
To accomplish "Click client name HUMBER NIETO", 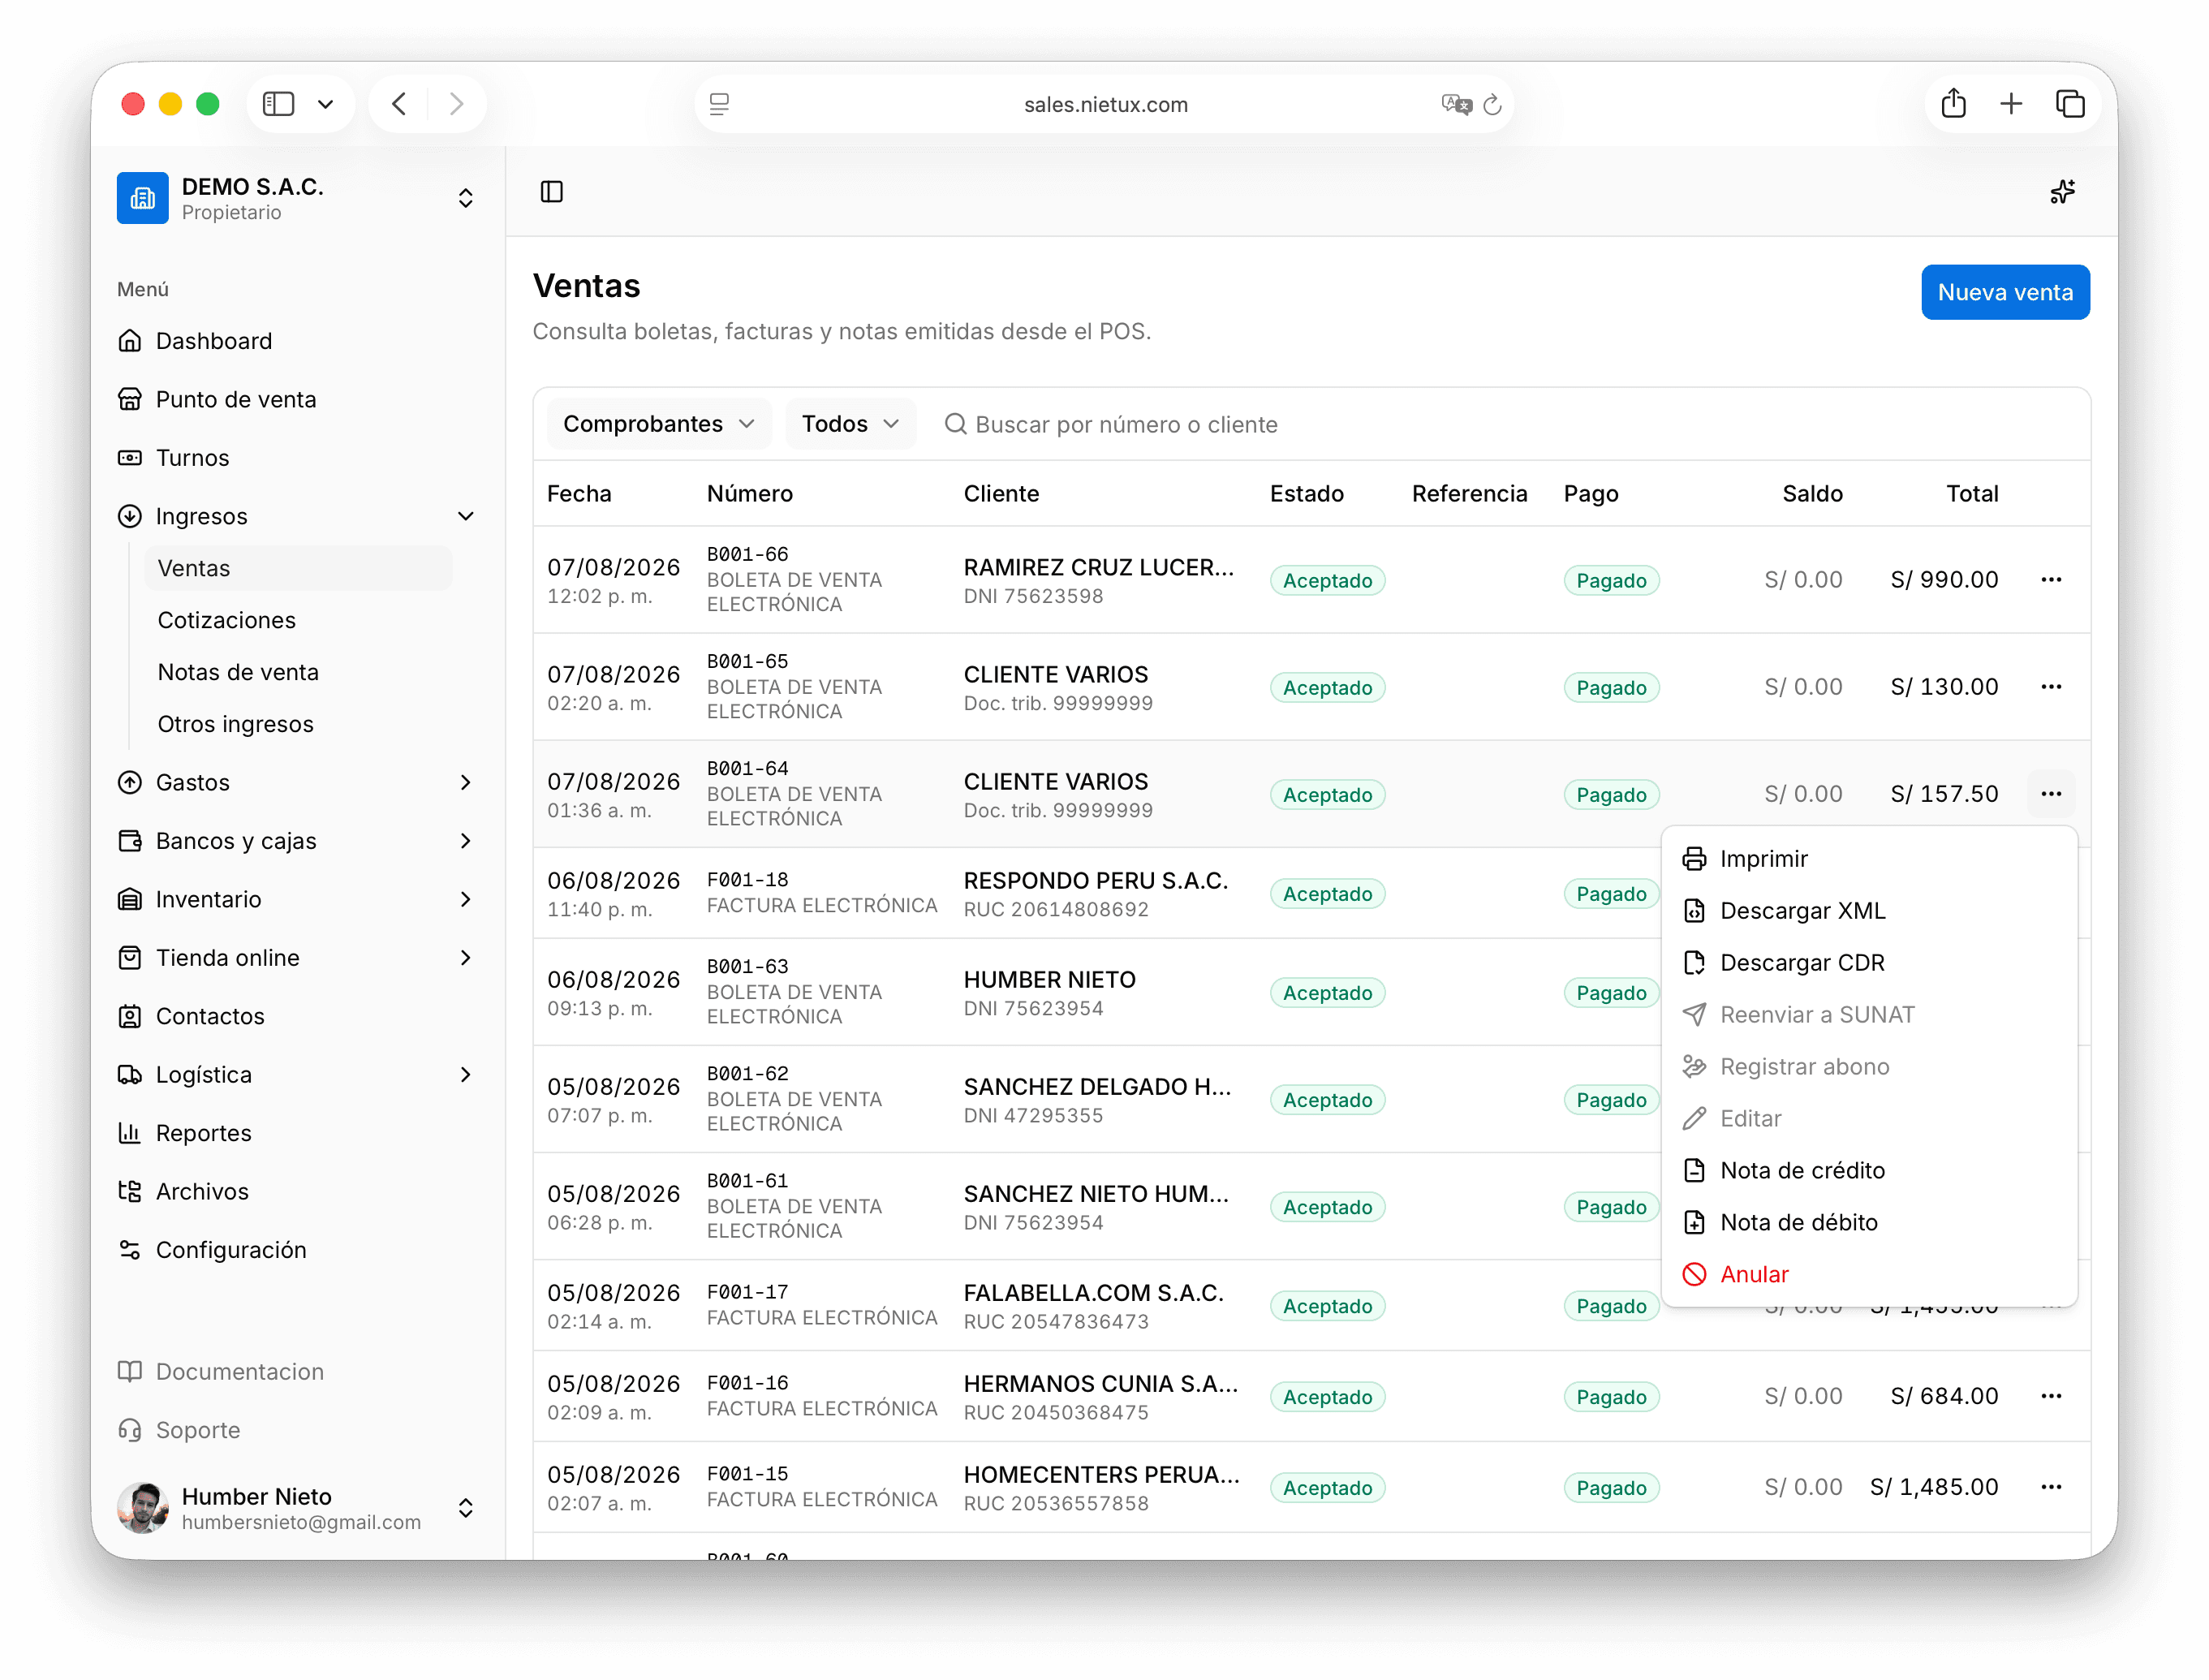I will [1049, 980].
